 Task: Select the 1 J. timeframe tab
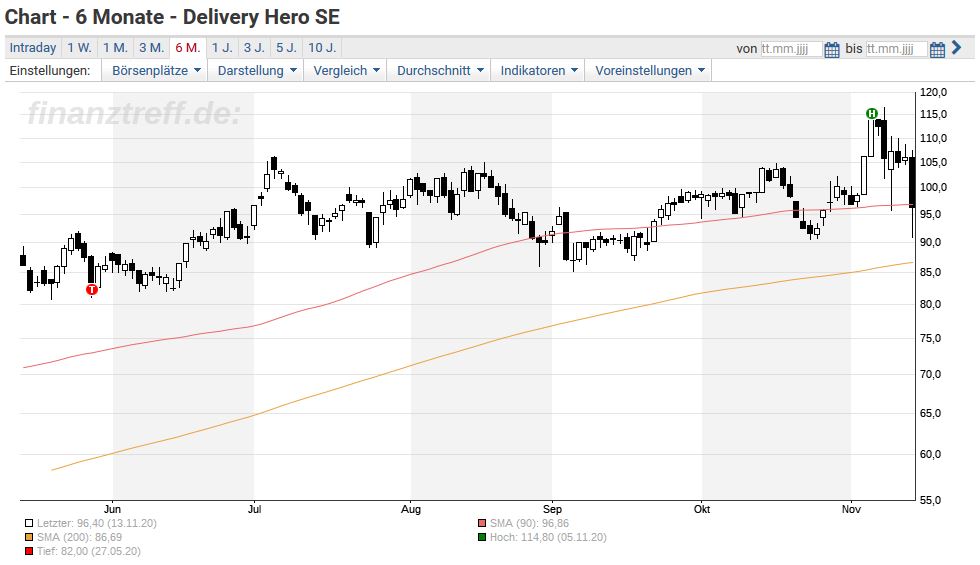click(x=222, y=48)
